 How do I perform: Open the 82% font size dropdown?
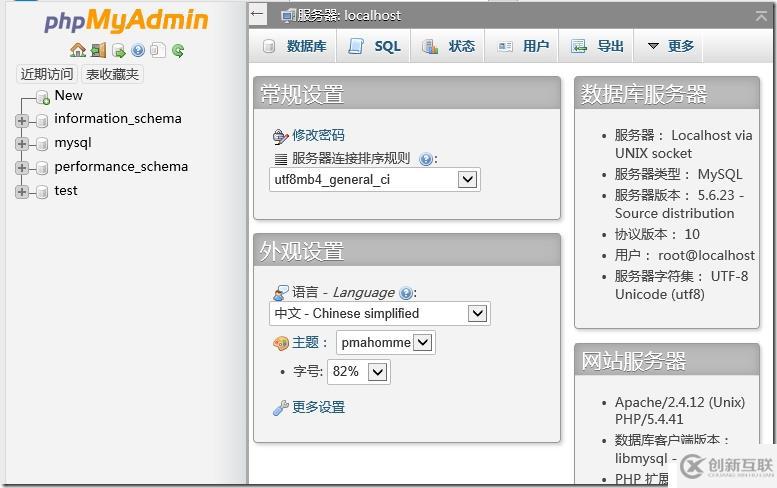[359, 372]
